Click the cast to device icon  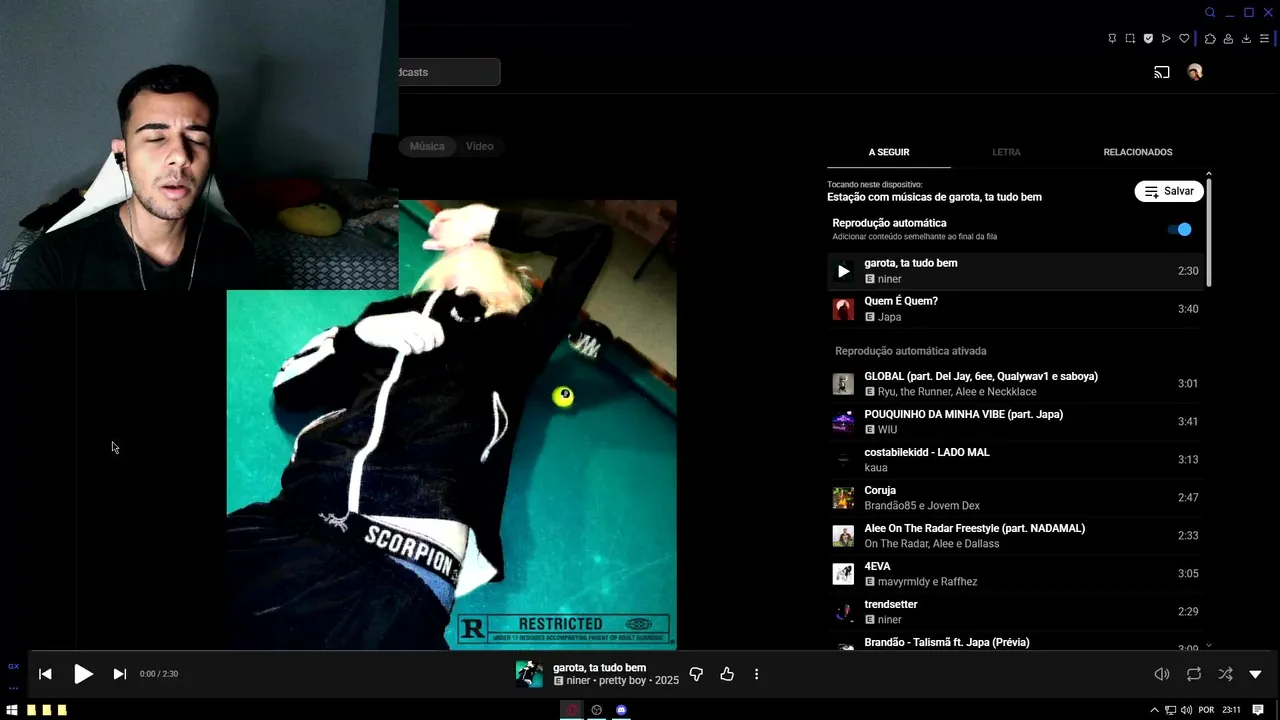point(1162,72)
